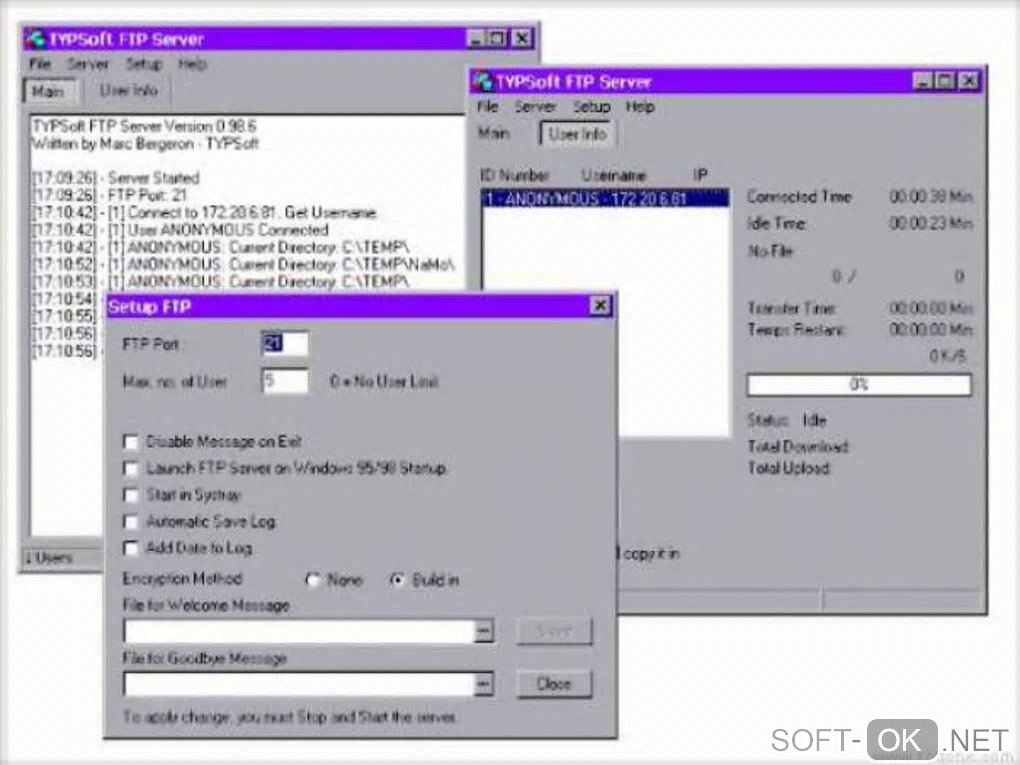
Task: Maximize the left TYPSoft FTP Server window
Action: [497, 39]
